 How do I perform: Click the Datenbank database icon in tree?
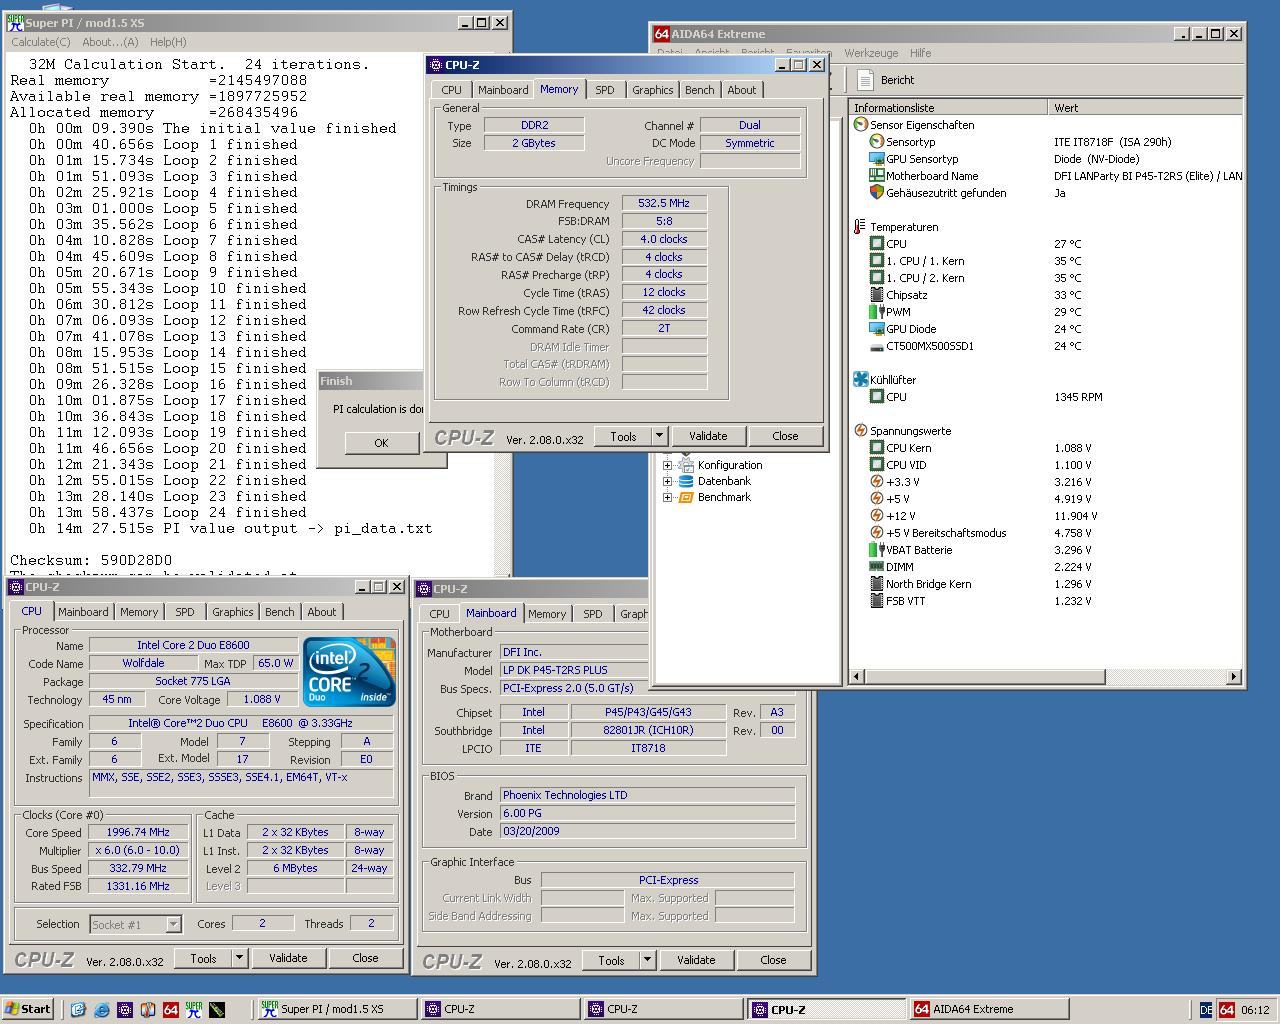click(x=686, y=481)
